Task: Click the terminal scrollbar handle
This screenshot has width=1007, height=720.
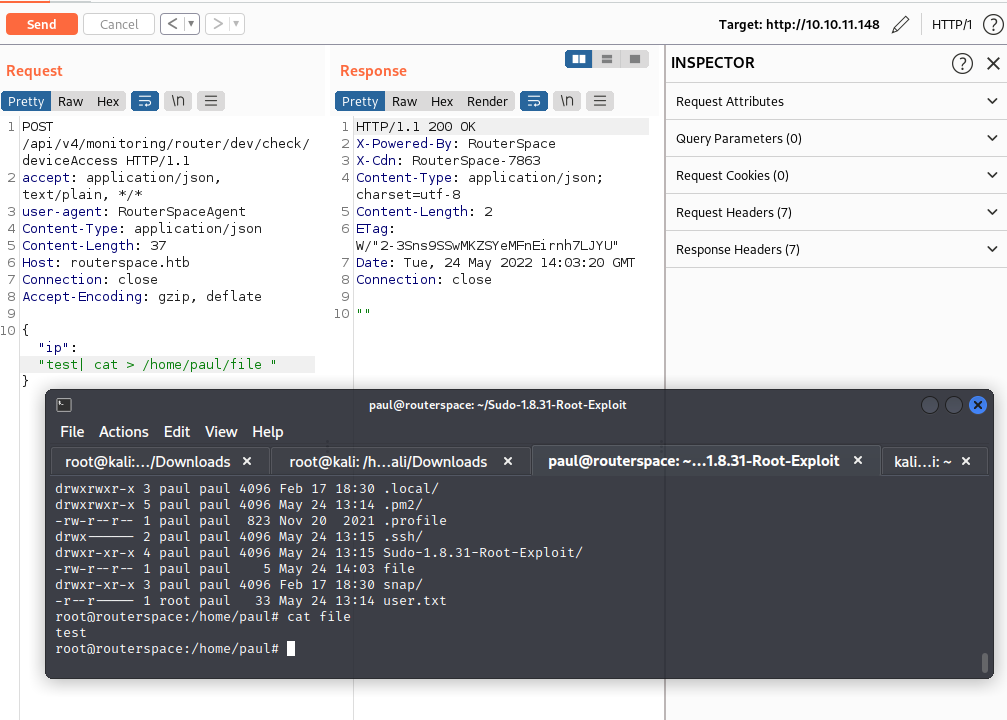Action: [x=984, y=663]
